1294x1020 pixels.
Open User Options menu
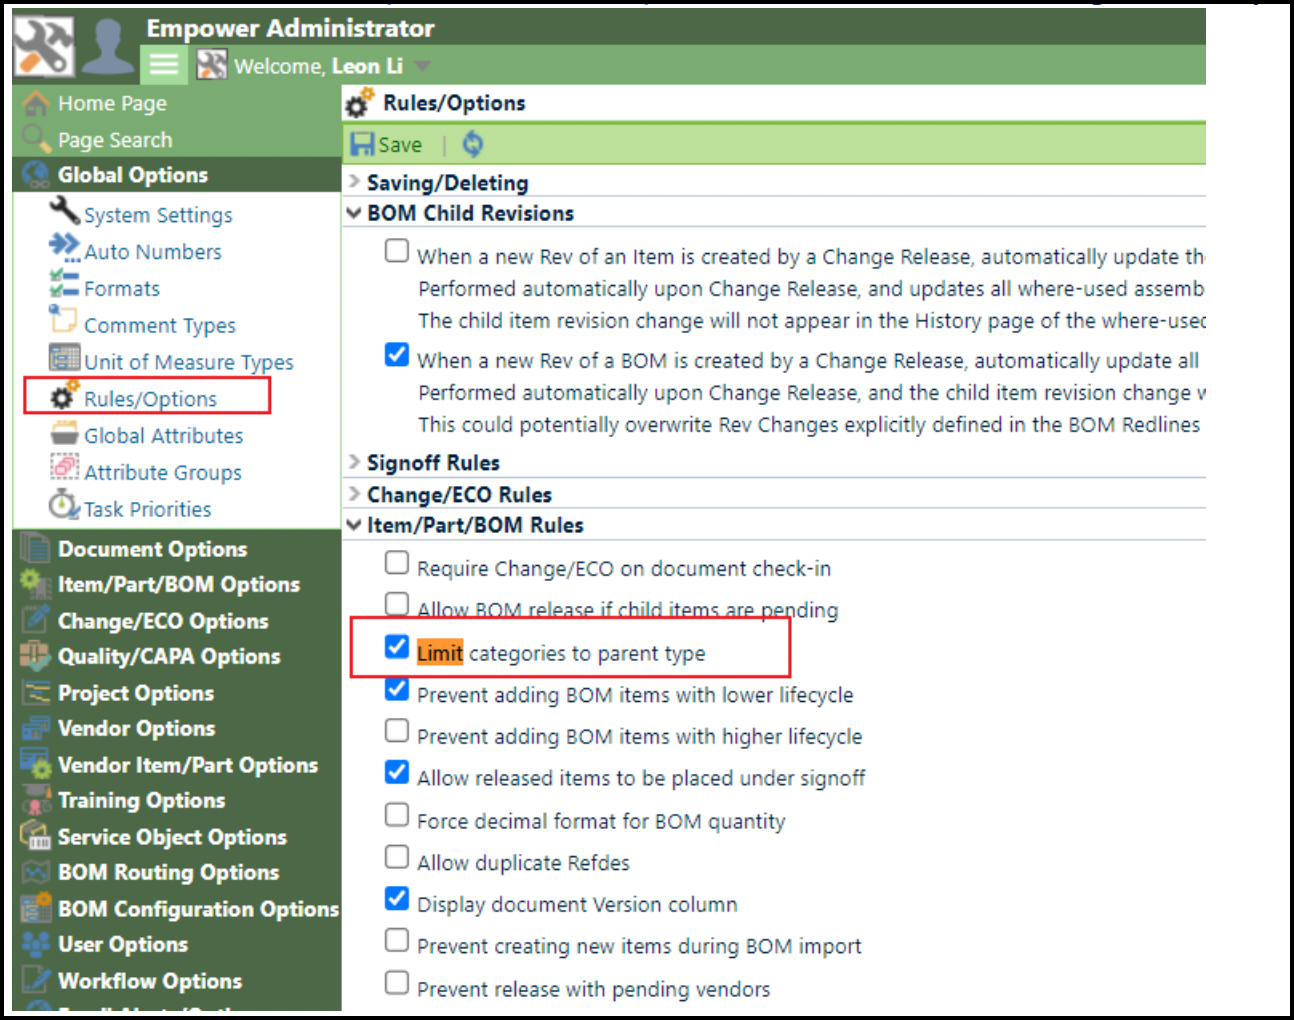(x=123, y=944)
